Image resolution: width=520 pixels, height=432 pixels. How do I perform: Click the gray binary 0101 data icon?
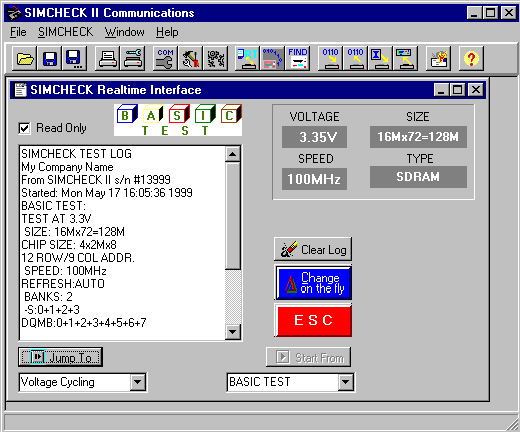272,59
